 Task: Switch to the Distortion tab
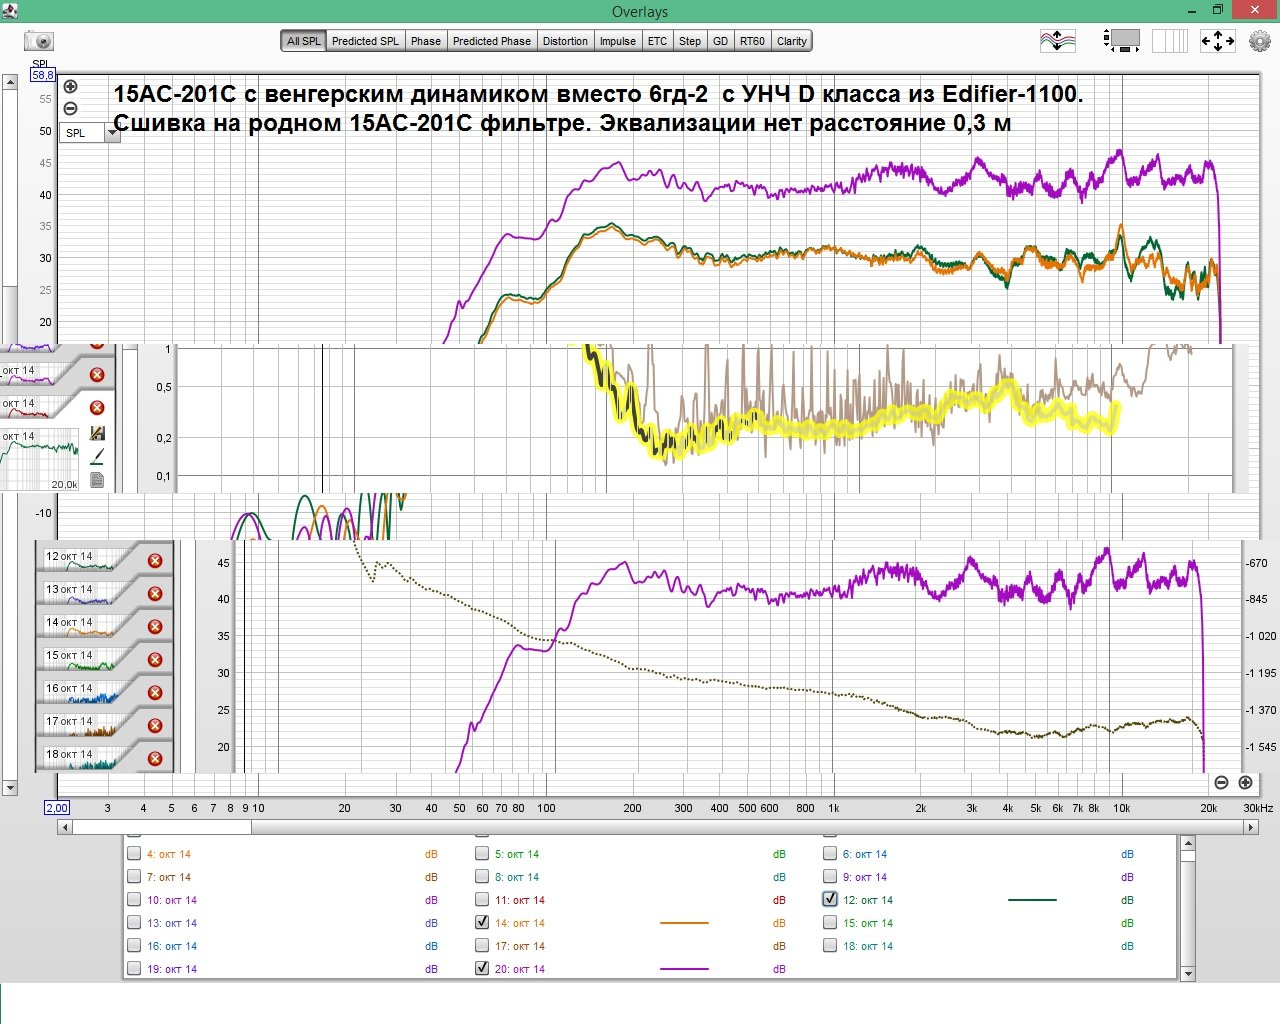tap(565, 41)
